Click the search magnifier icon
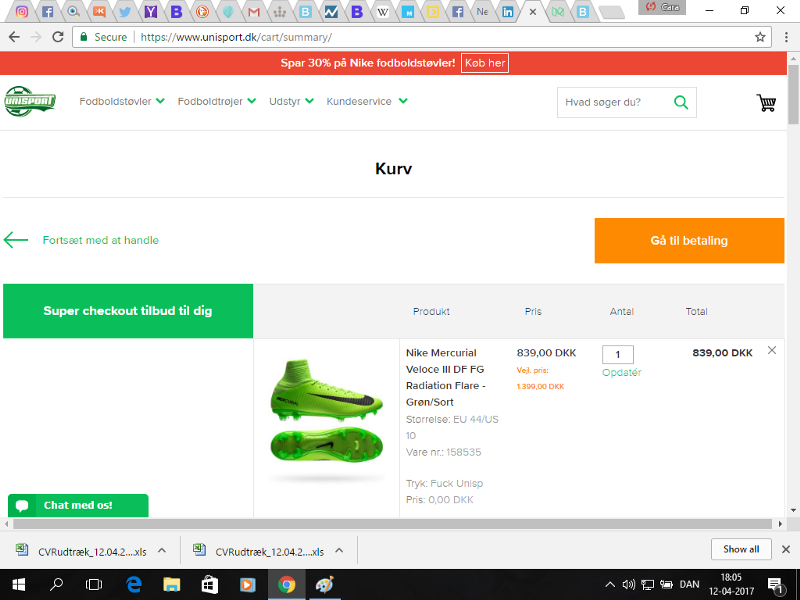The image size is (800, 600). [681, 102]
